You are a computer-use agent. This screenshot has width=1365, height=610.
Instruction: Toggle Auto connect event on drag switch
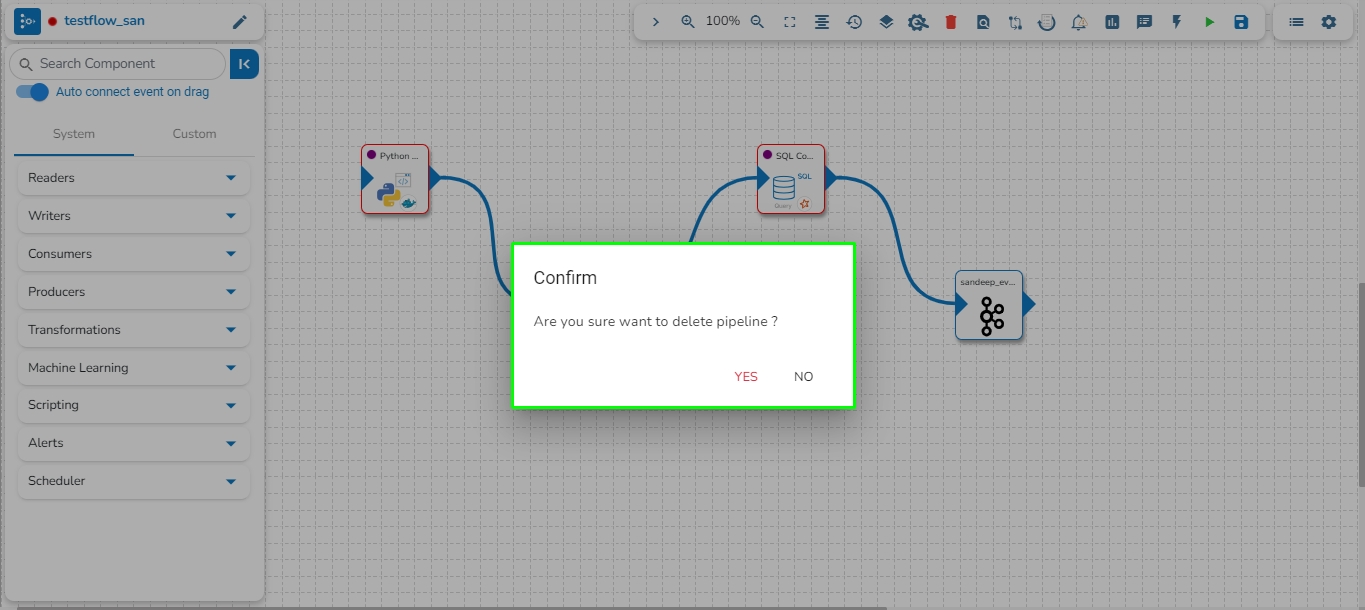tap(33, 92)
